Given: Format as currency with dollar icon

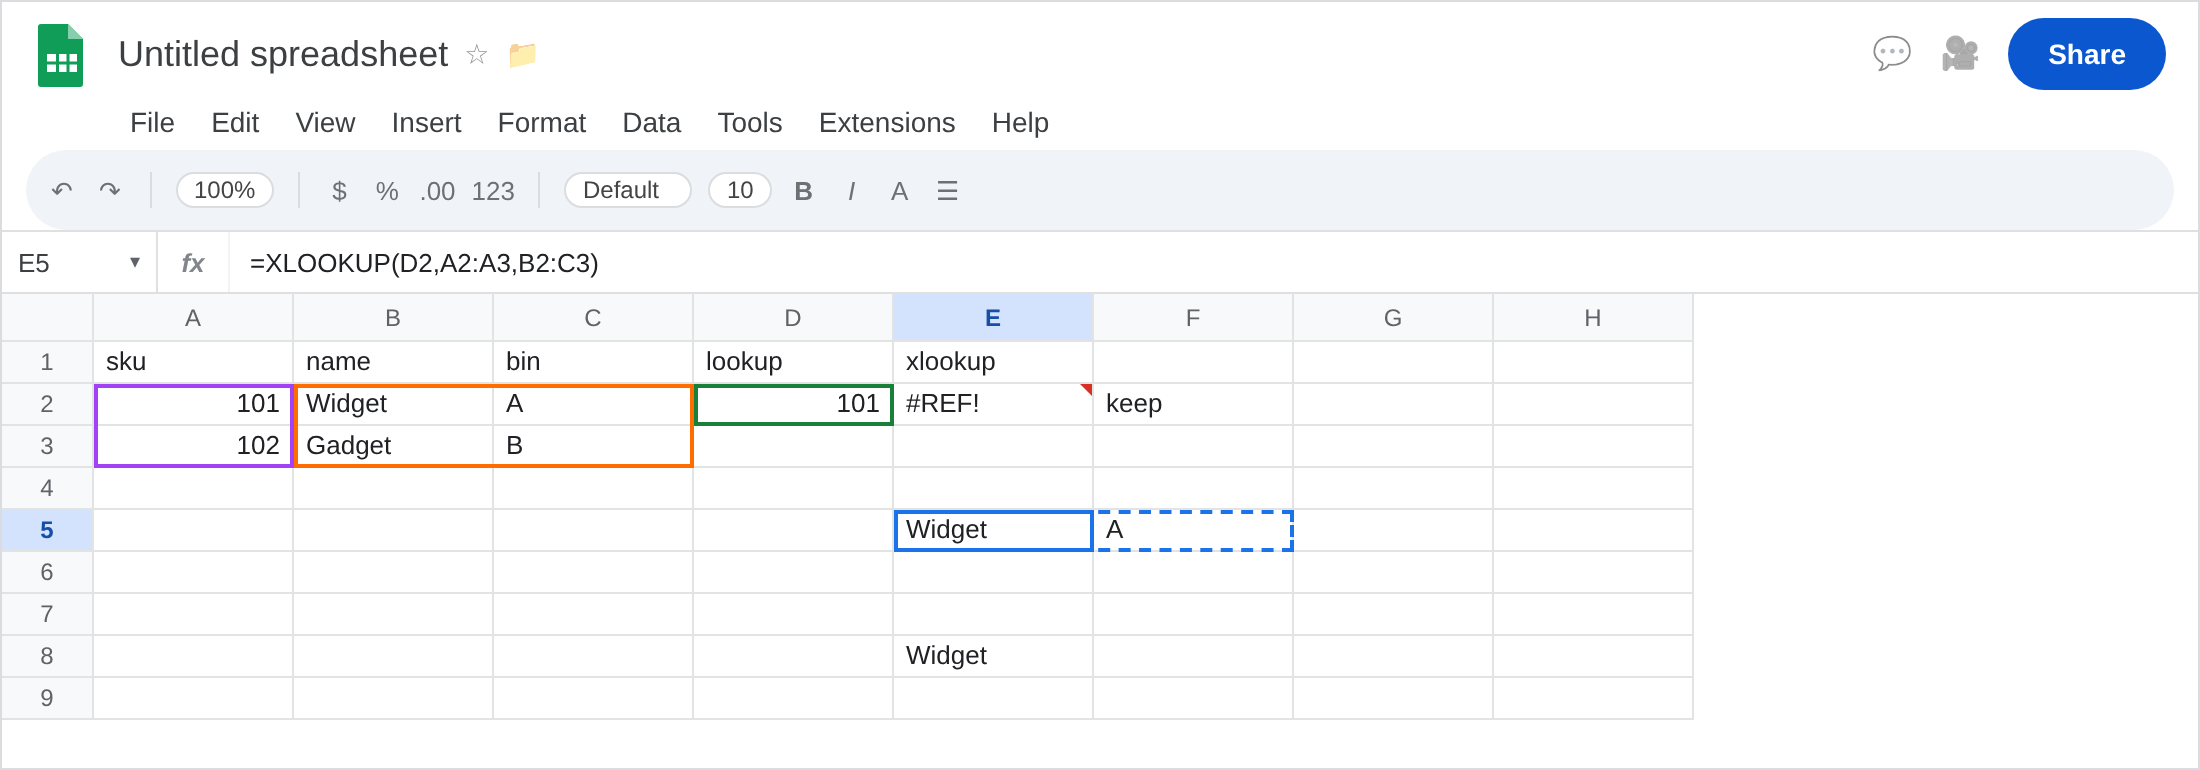Looking at the screenshot, I should (339, 190).
